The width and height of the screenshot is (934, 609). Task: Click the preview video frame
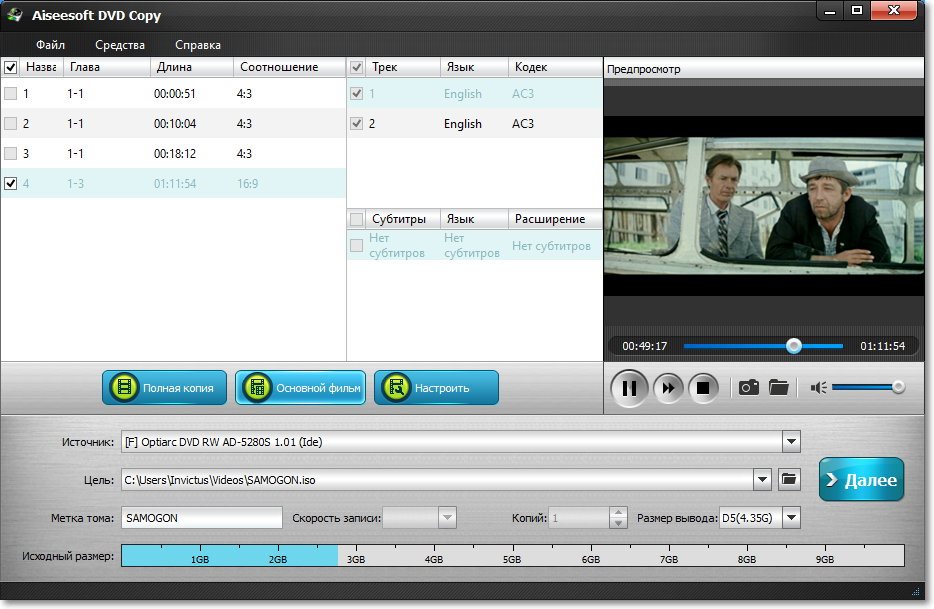point(764,206)
